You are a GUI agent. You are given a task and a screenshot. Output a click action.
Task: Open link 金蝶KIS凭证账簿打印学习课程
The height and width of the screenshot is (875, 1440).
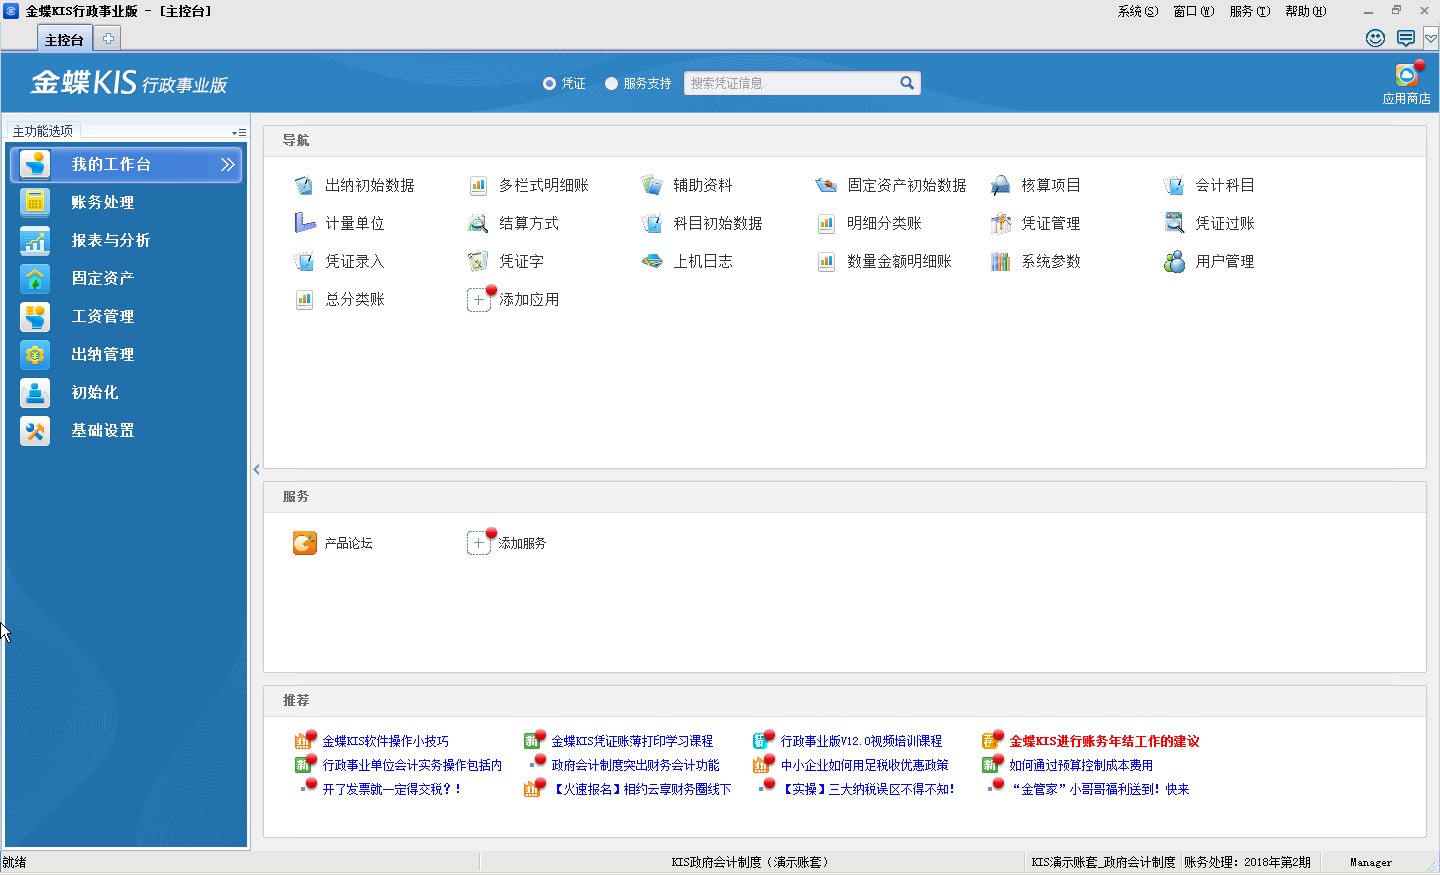coord(632,741)
